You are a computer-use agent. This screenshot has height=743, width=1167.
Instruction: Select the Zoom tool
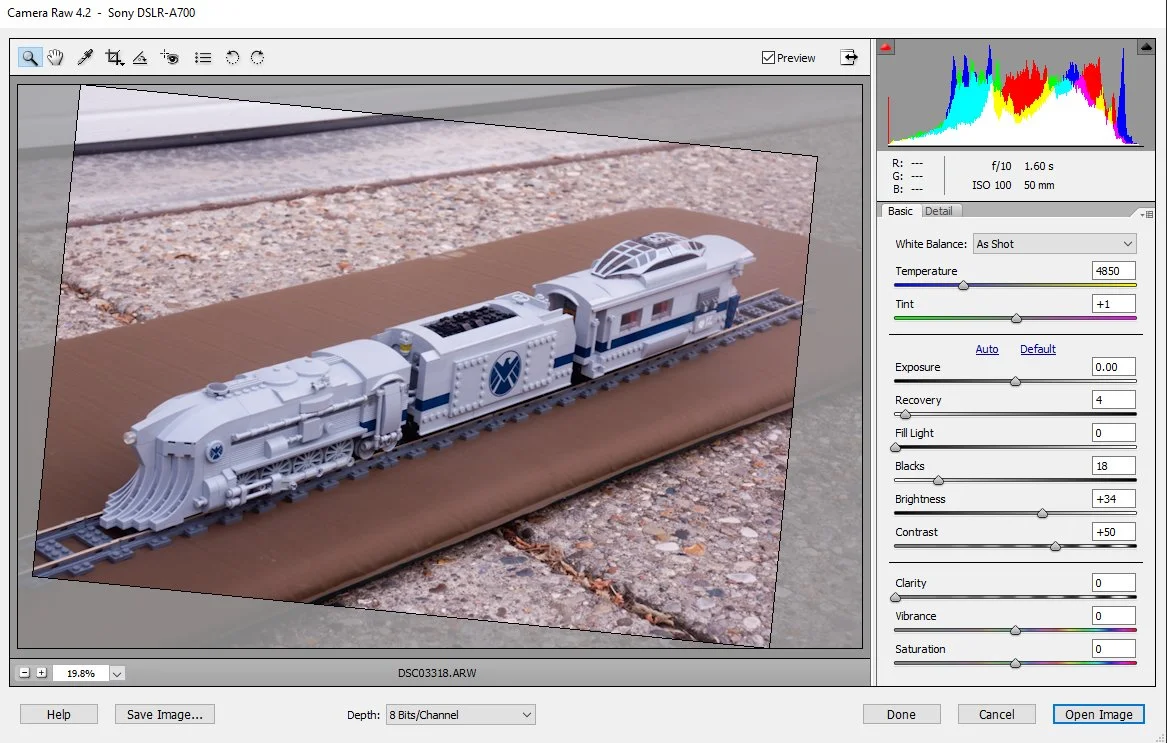pos(30,57)
